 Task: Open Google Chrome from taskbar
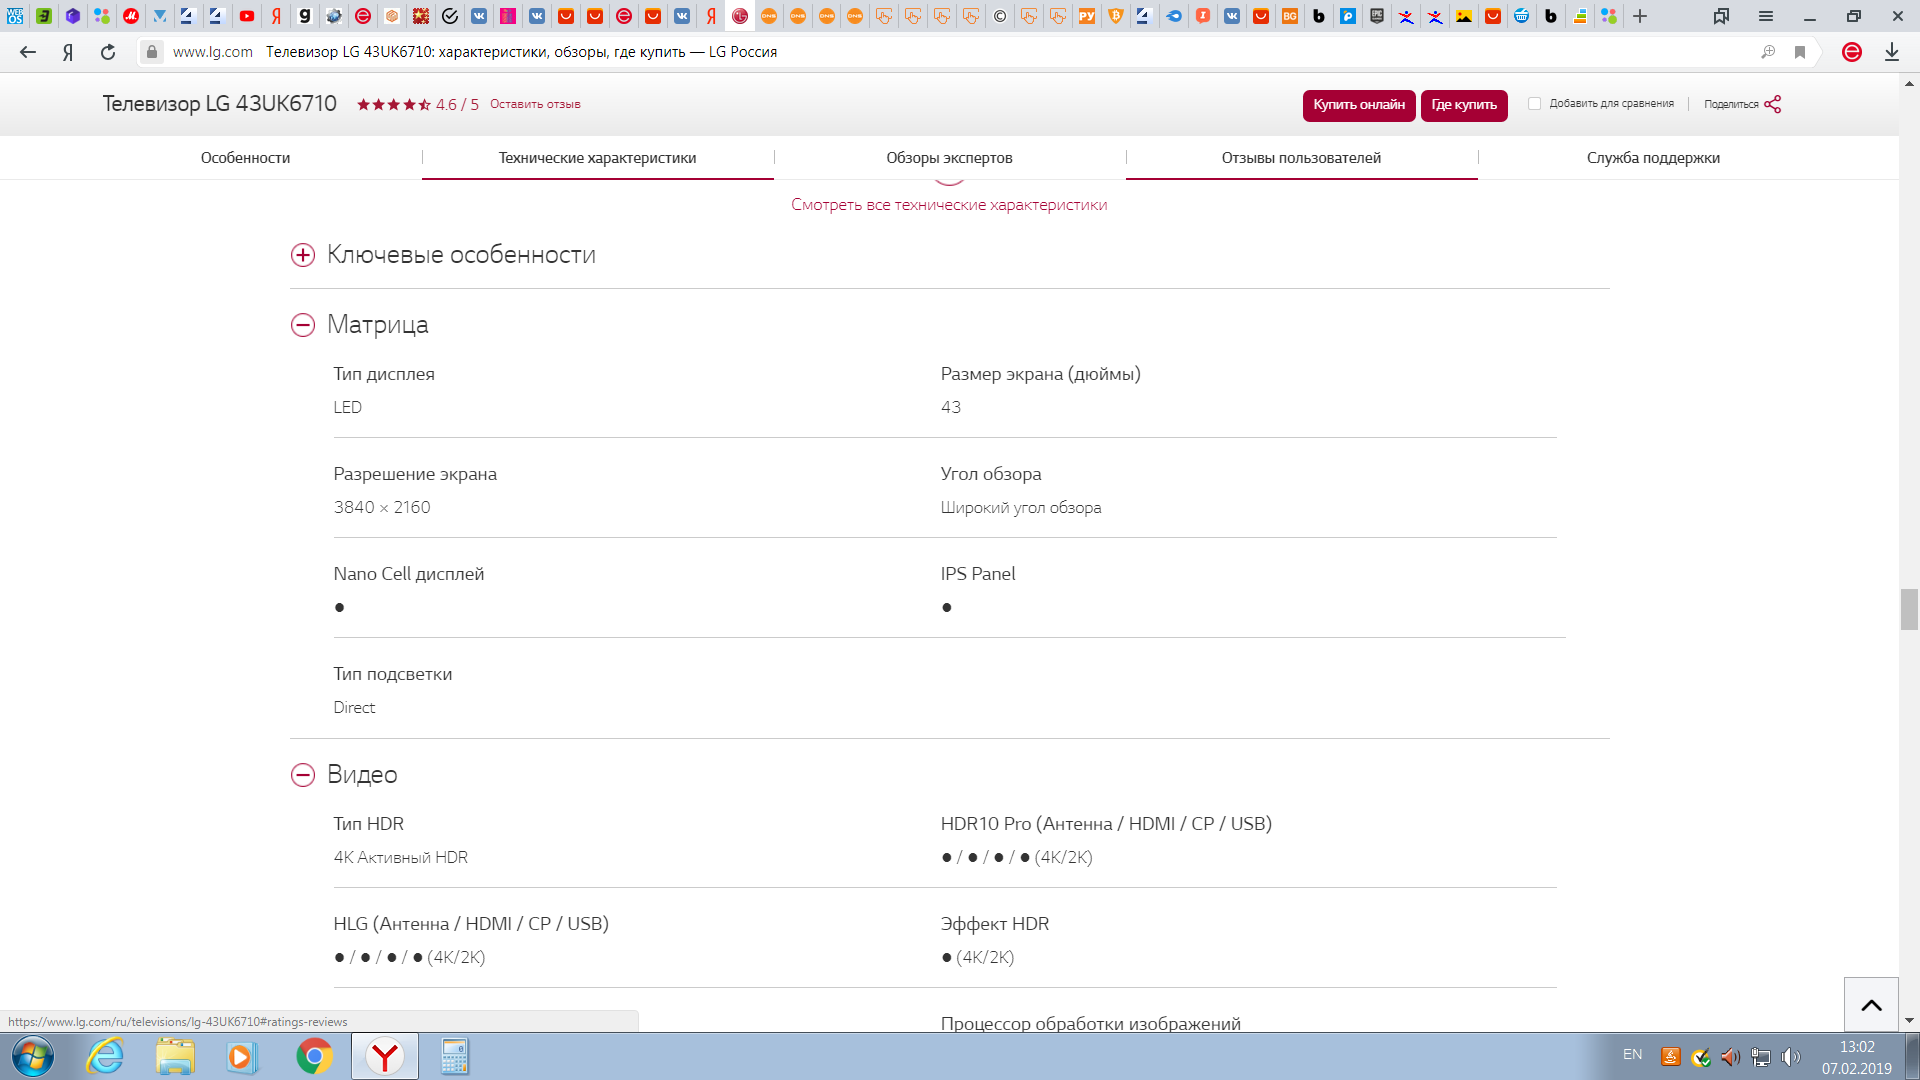click(314, 1056)
